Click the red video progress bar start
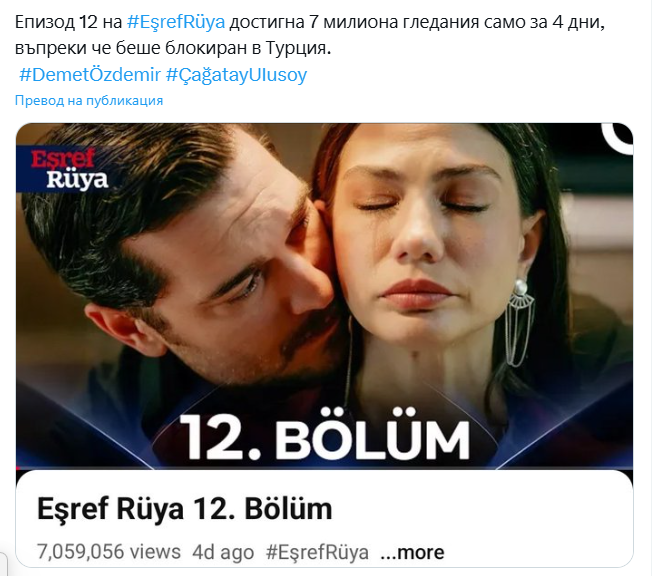 (x=18, y=468)
